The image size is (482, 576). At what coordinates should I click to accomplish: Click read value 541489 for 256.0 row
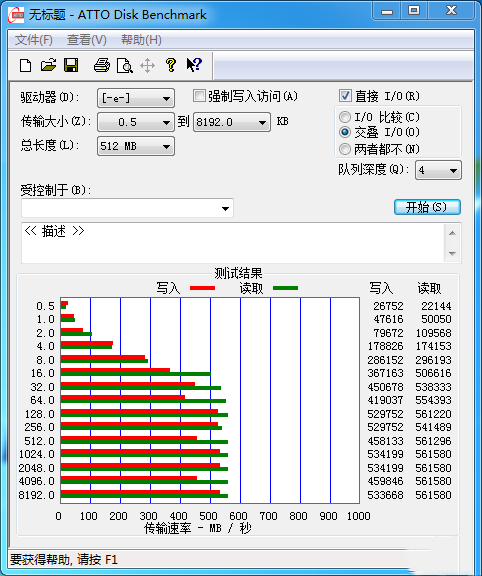click(x=433, y=427)
